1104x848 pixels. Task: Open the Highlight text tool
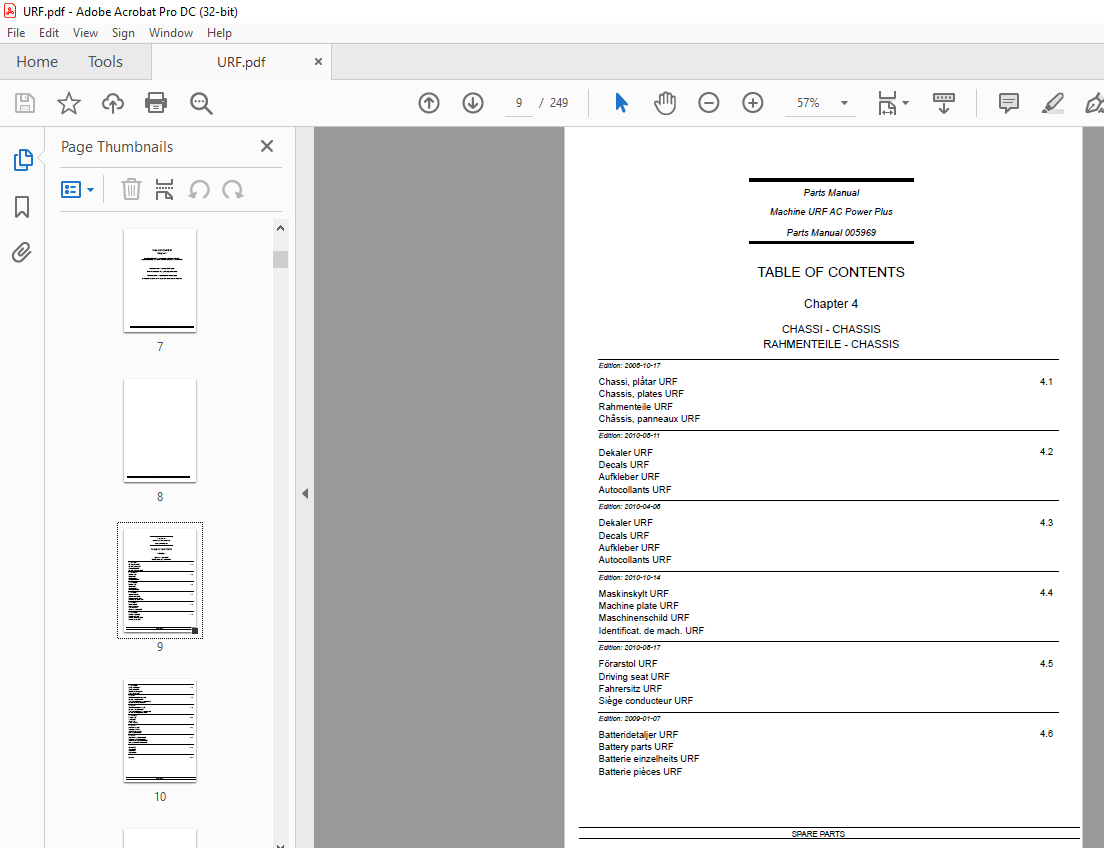pyautogui.click(x=1052, y=103)
